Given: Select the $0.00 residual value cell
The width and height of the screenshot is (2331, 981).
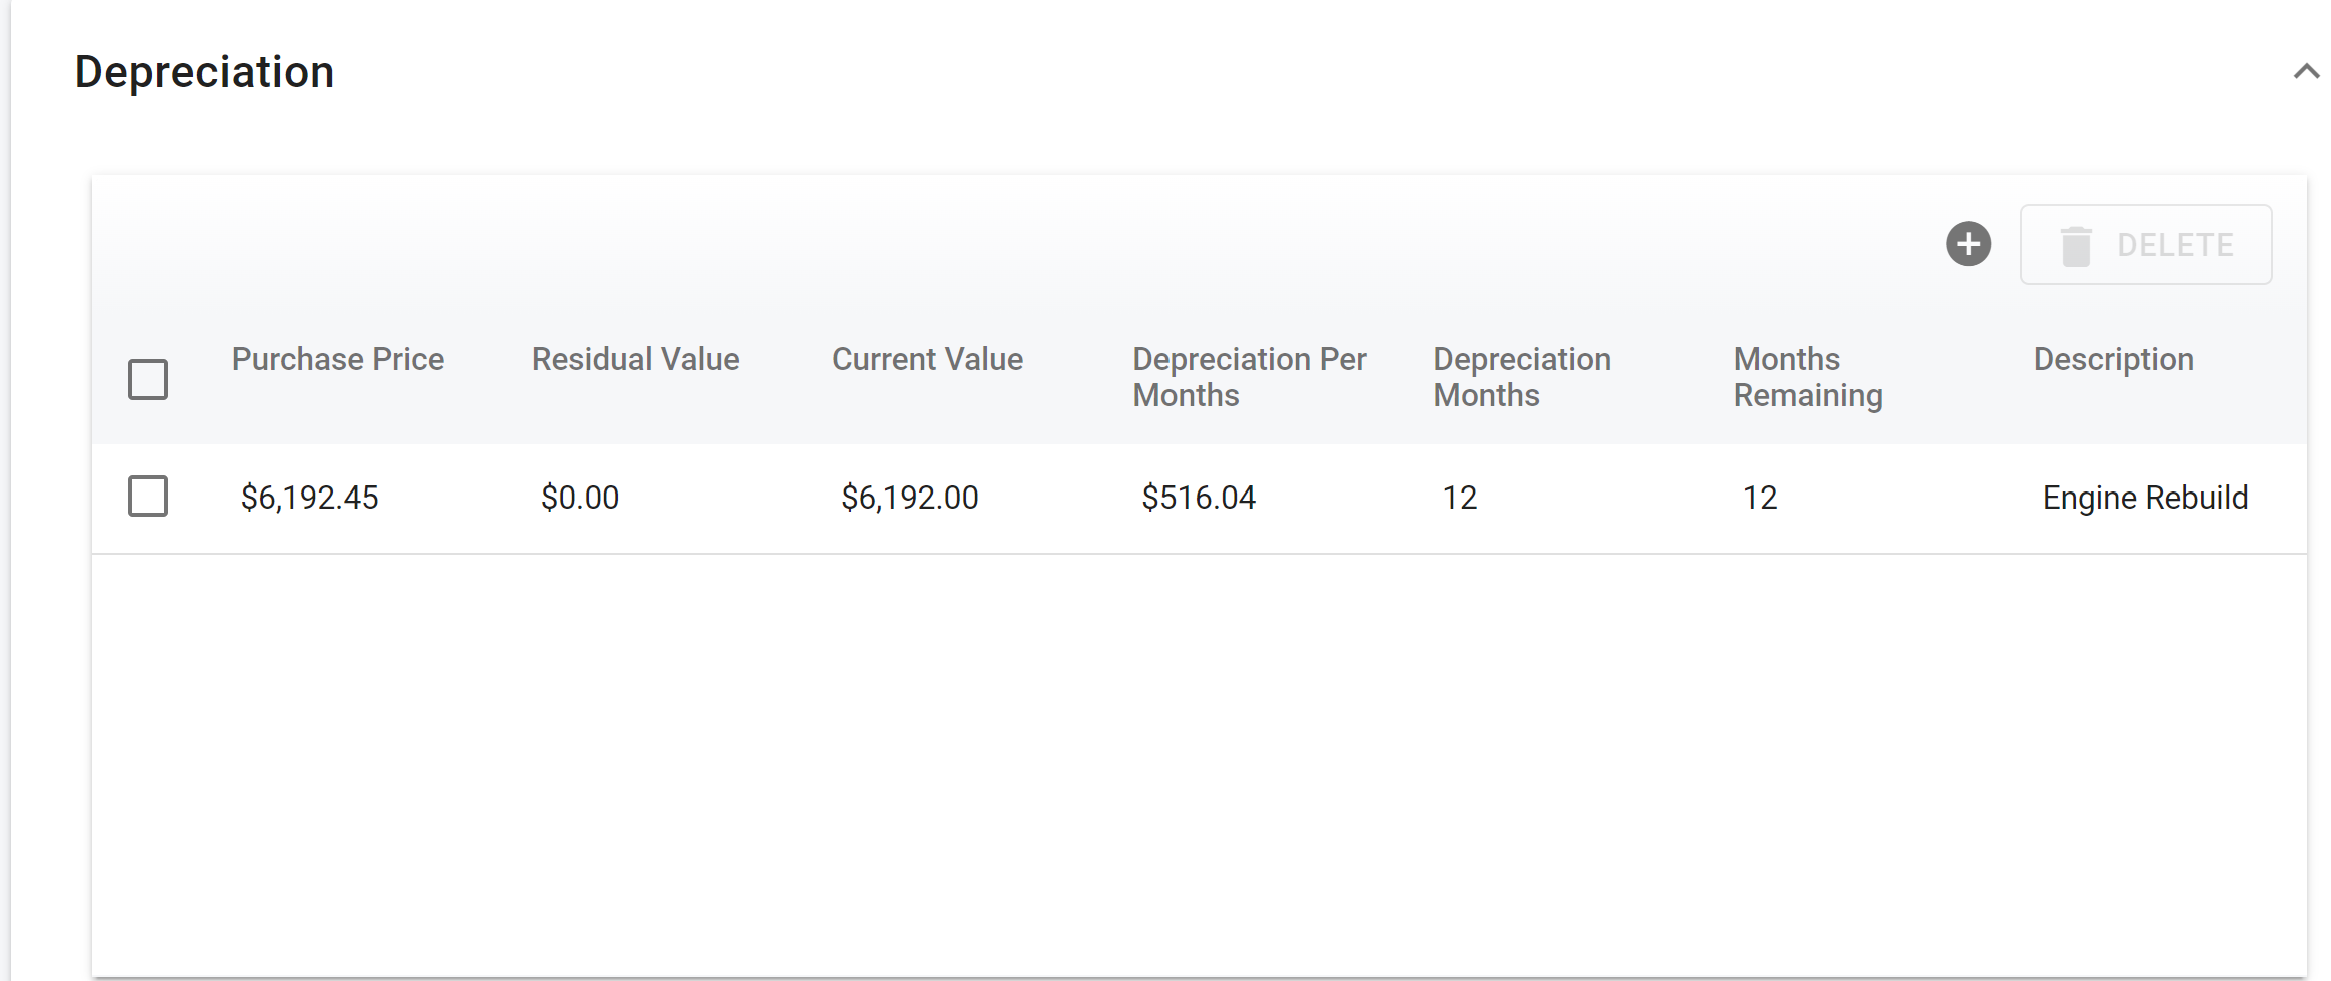Looking at the screenshot, I should 580,497.
